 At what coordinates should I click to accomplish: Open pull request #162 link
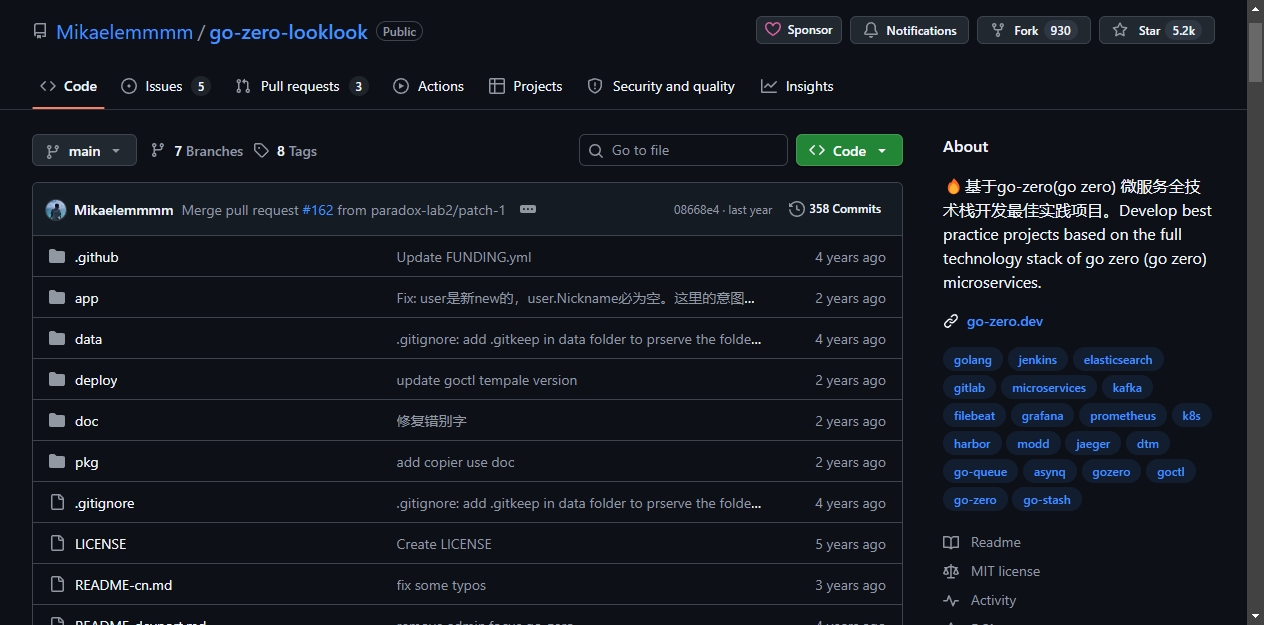pyautogui.click(x=318, y=210)
